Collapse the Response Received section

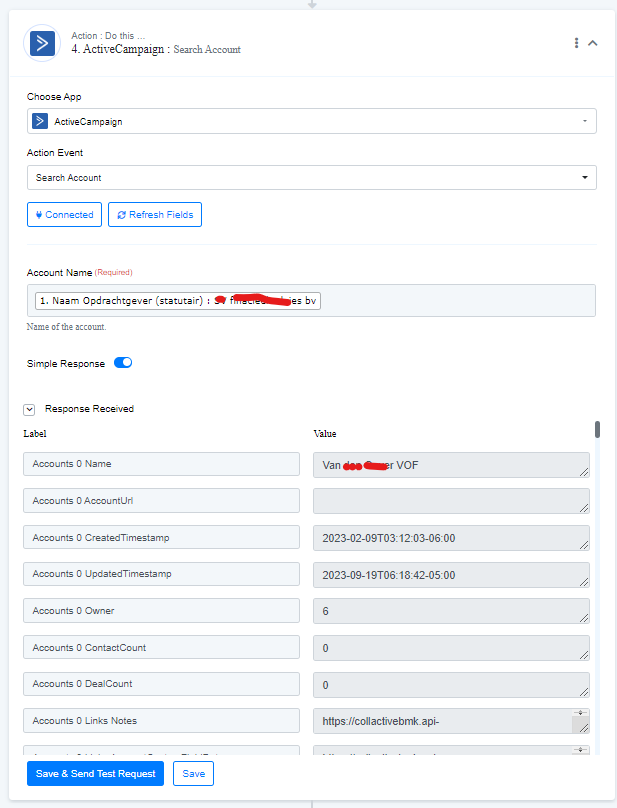pos(29,410)
